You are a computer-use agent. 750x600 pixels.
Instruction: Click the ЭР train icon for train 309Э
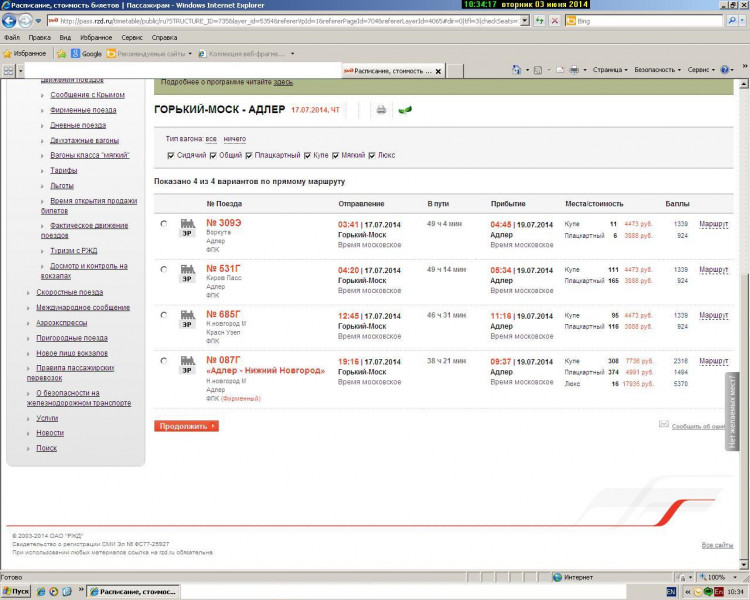tap(187, 227)
